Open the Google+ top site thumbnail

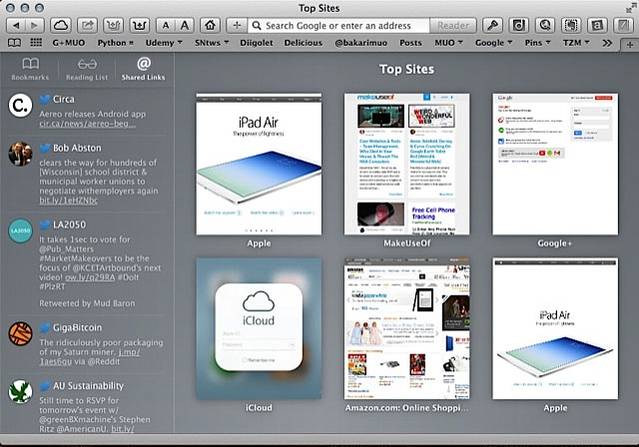555,164
